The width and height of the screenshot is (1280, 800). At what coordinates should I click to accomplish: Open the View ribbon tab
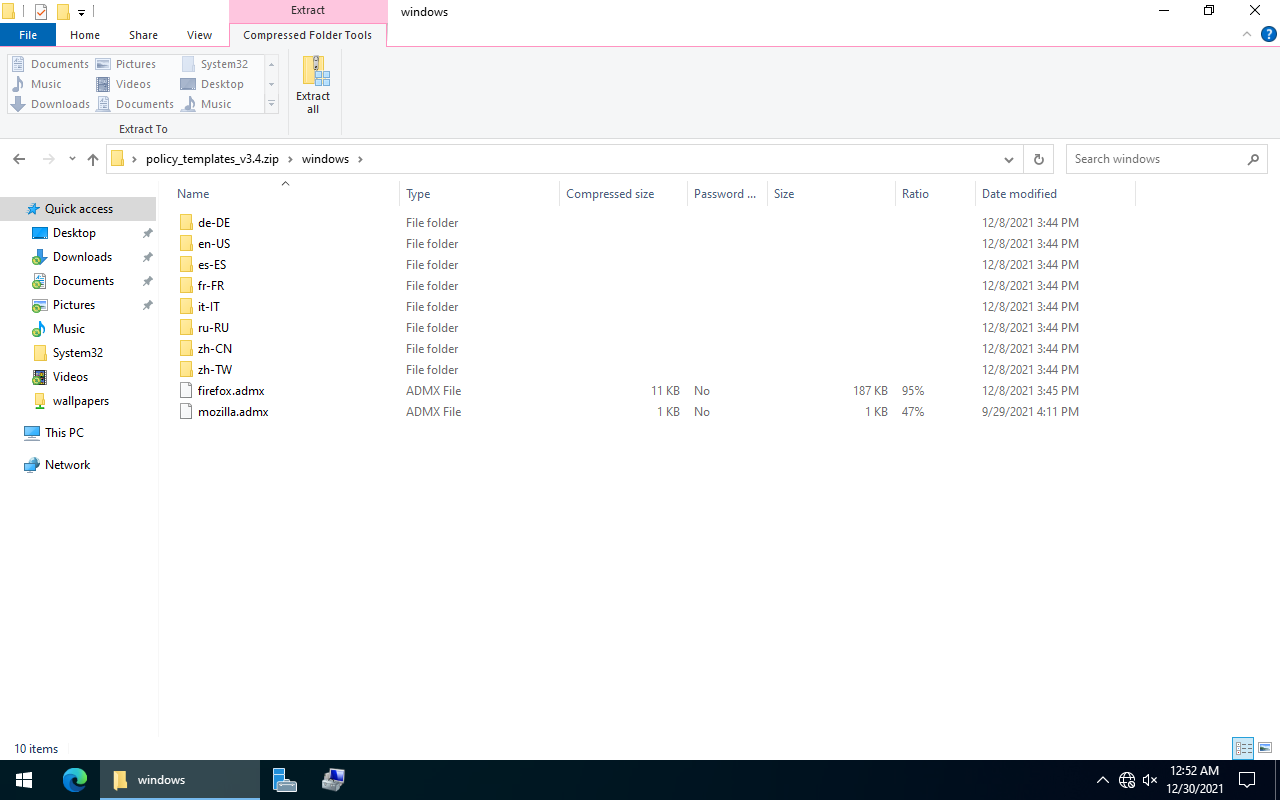(x=199, y=35)
